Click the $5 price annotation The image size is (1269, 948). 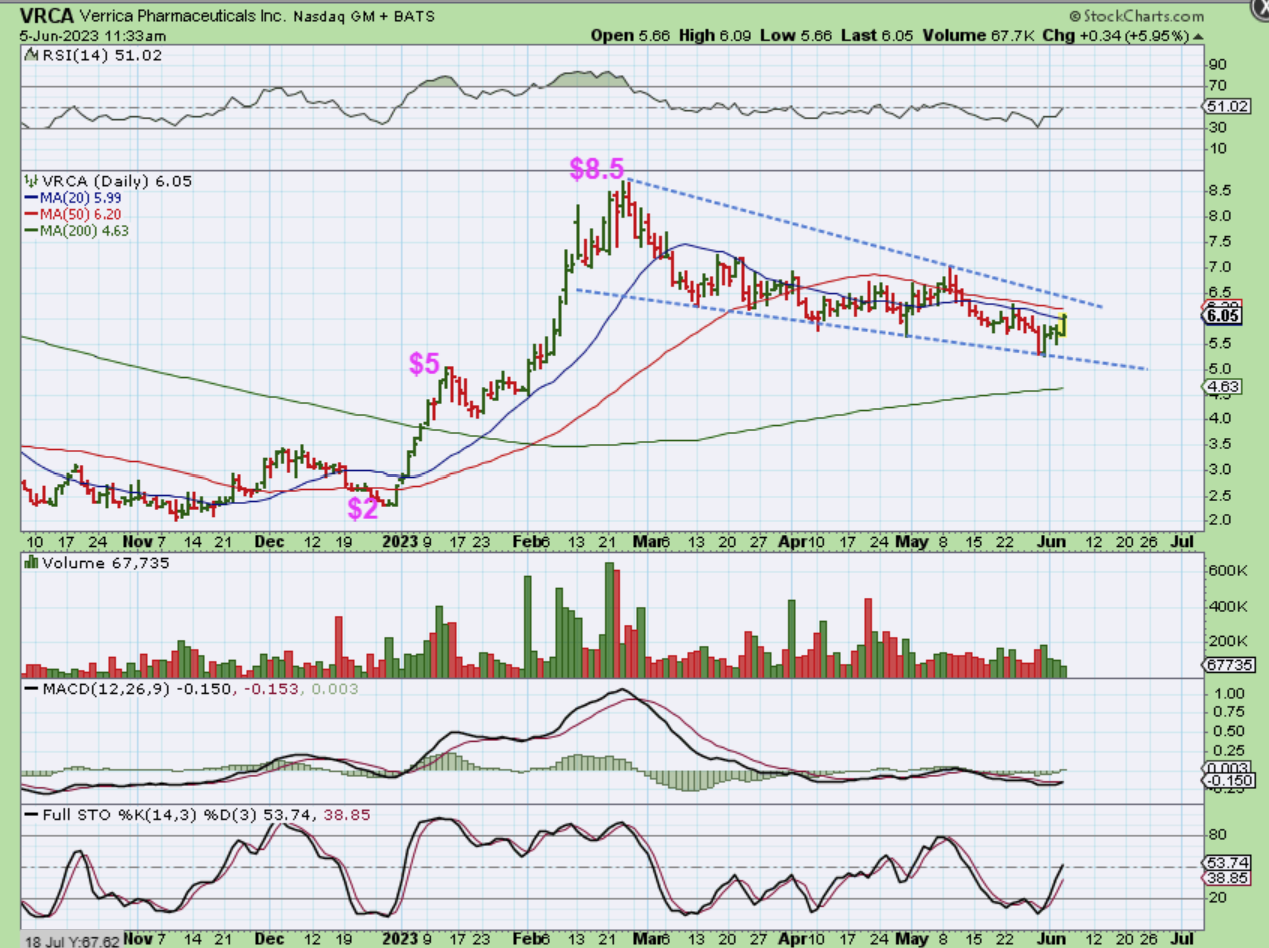(424, 363)
